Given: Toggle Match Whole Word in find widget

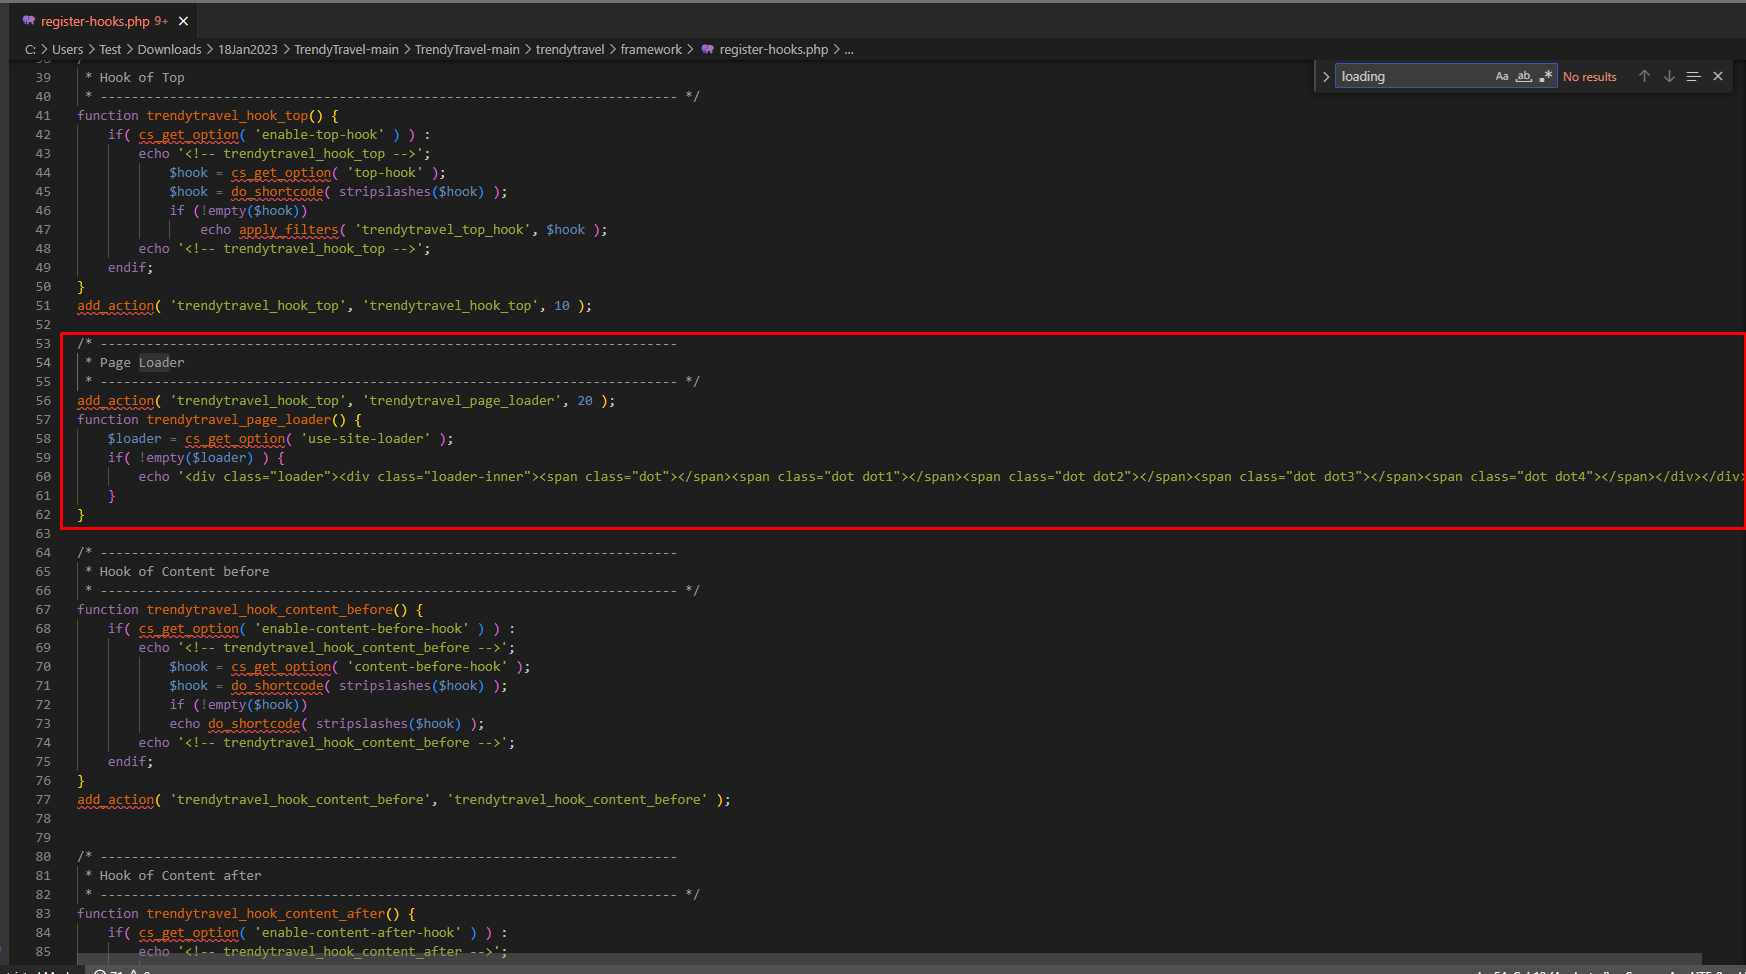Looking at the screenshot, I should [x=1524, y=76].
